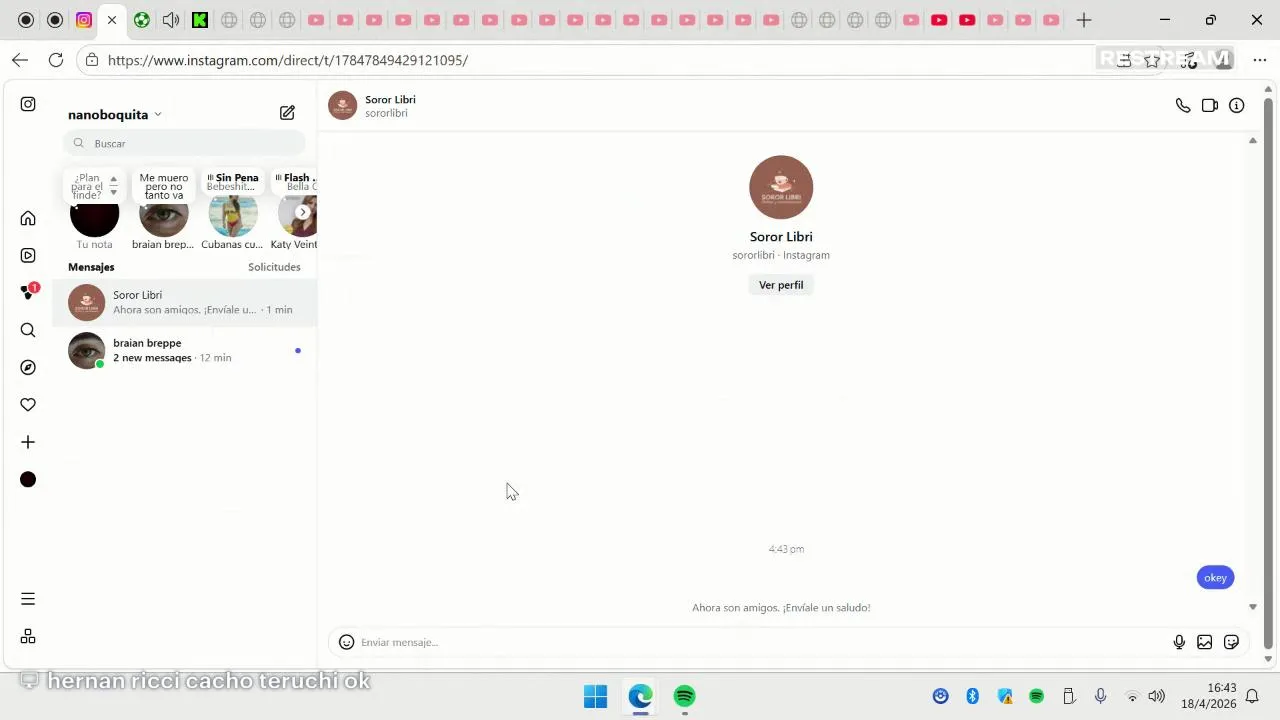Open volume control in system tray
1280x720 pixels.
coord(1156,696)
